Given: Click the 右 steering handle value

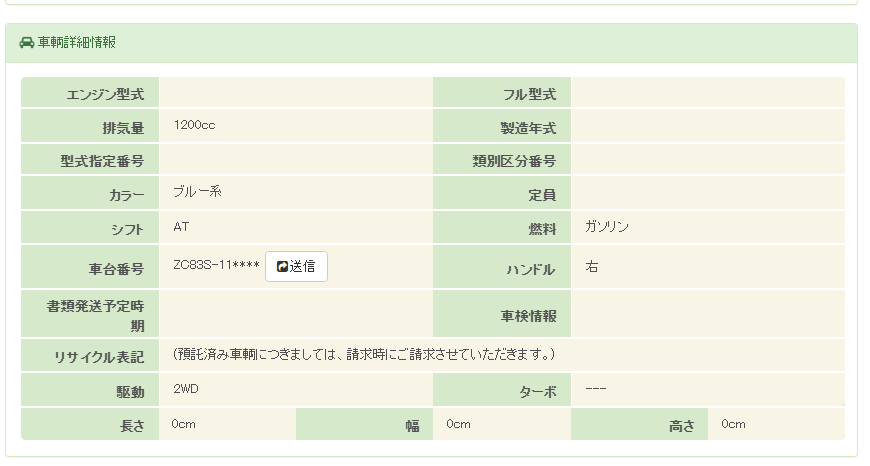Looking at the screenshot, I should point(592,268).
